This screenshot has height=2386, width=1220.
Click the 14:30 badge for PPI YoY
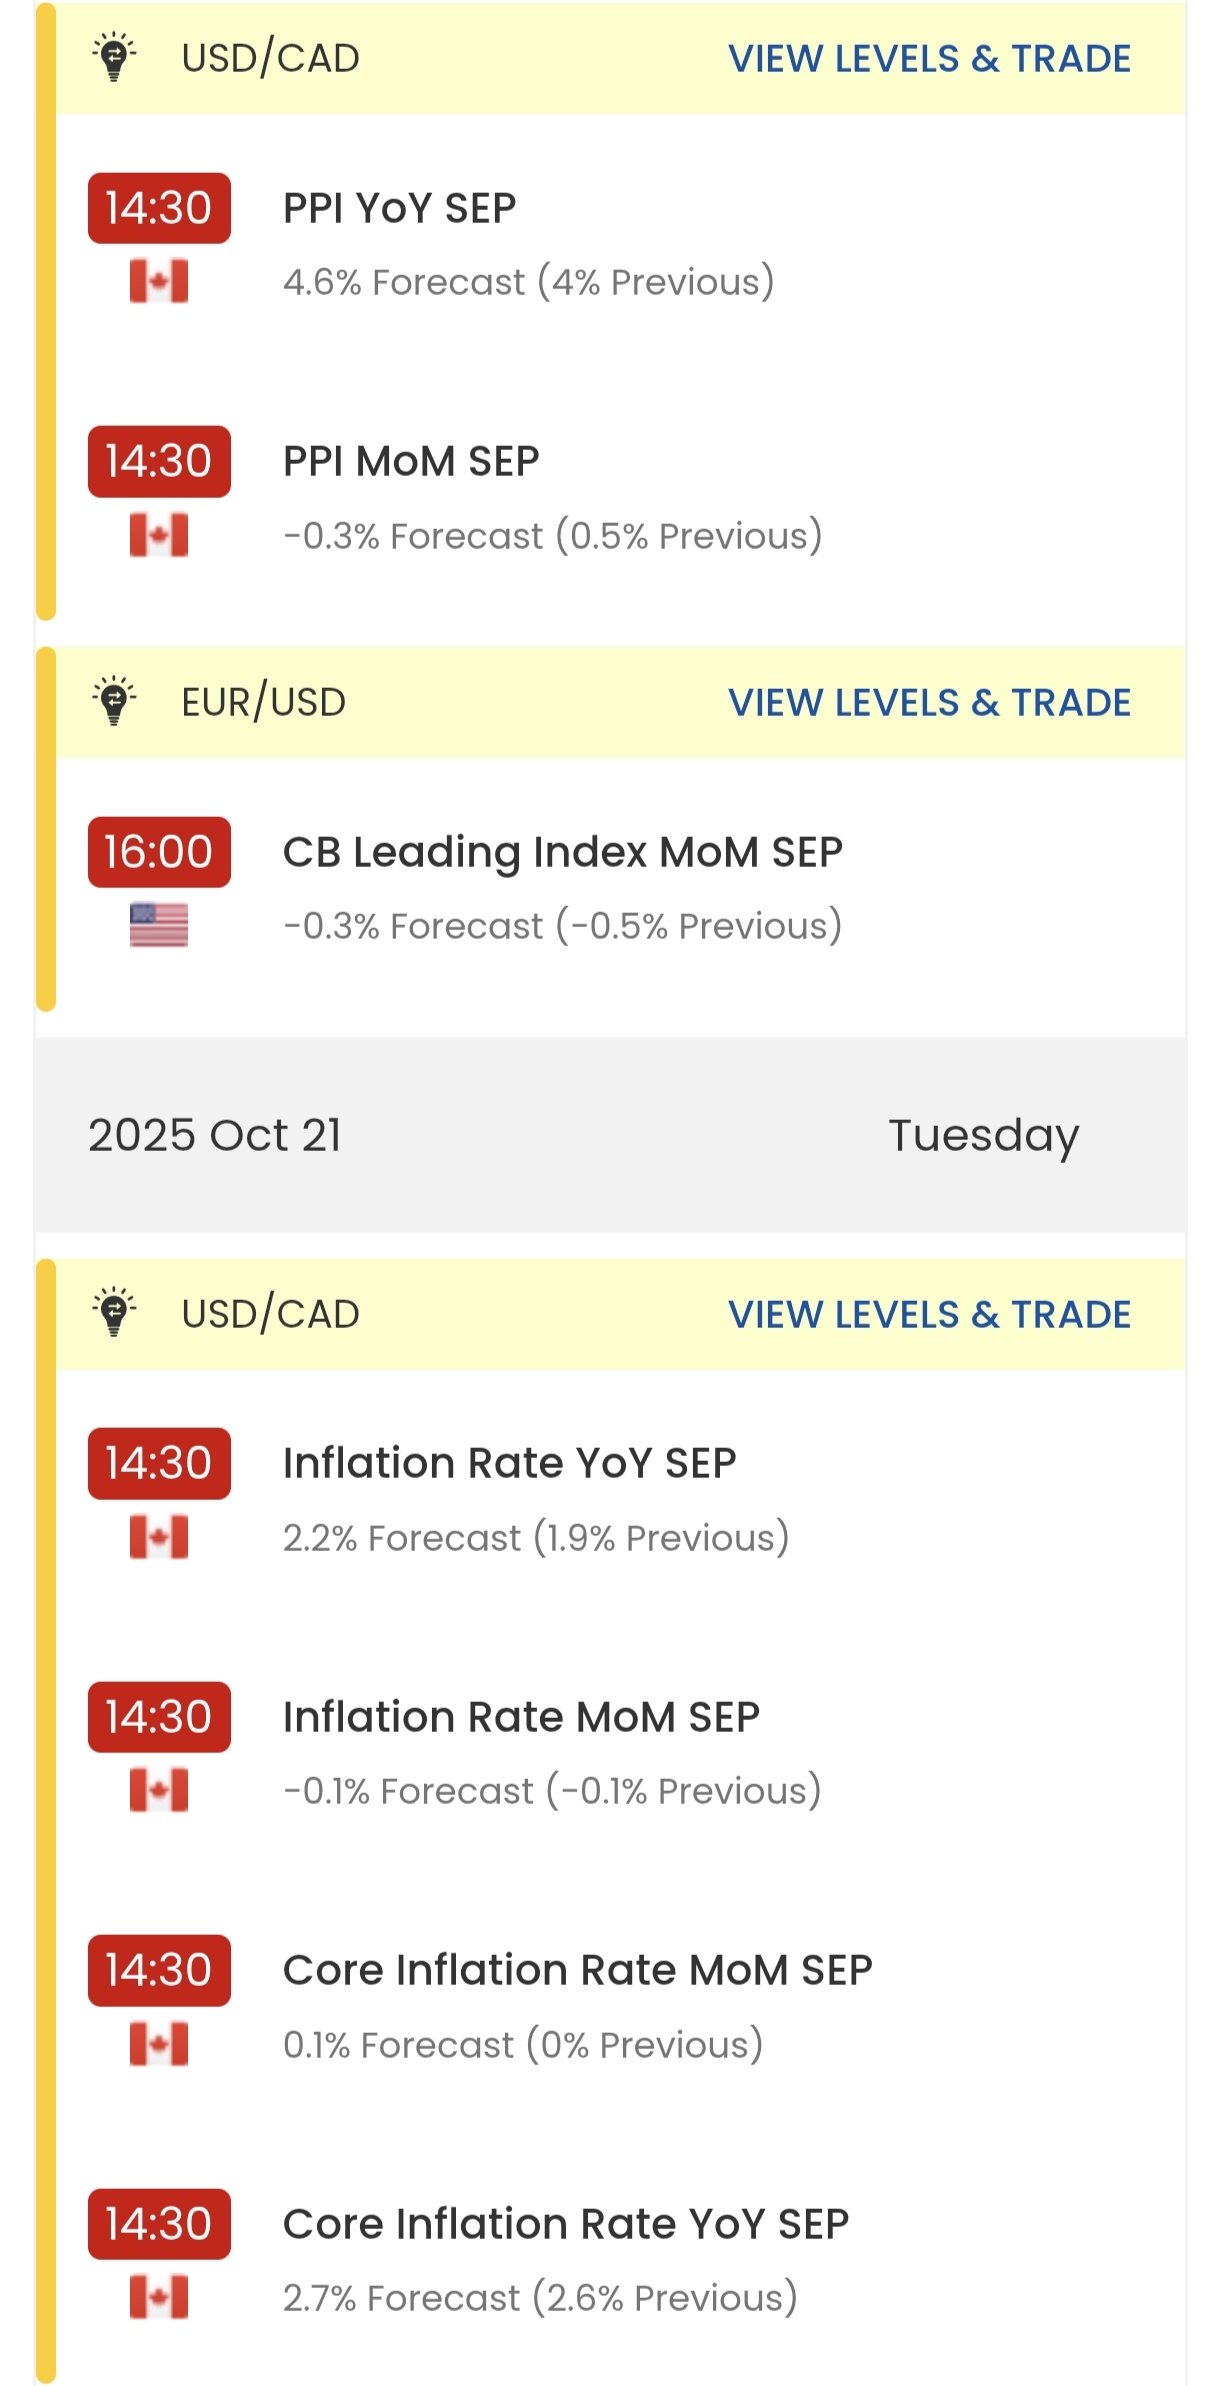click(x=159, y=208)
